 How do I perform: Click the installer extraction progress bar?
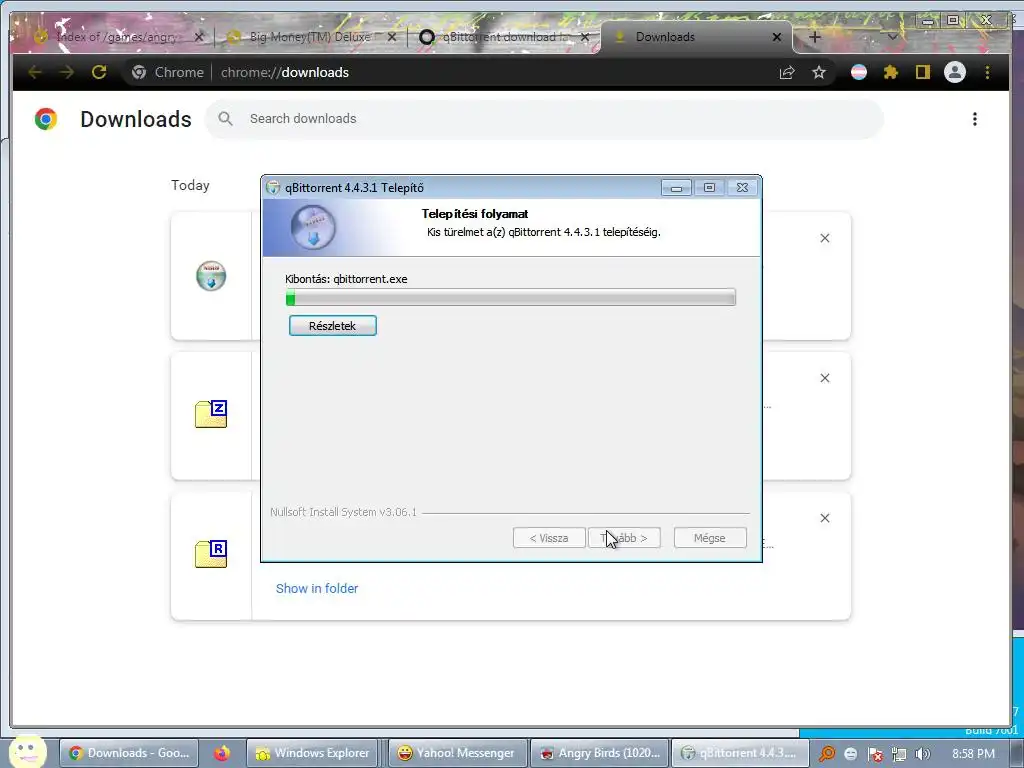point(511,298)
